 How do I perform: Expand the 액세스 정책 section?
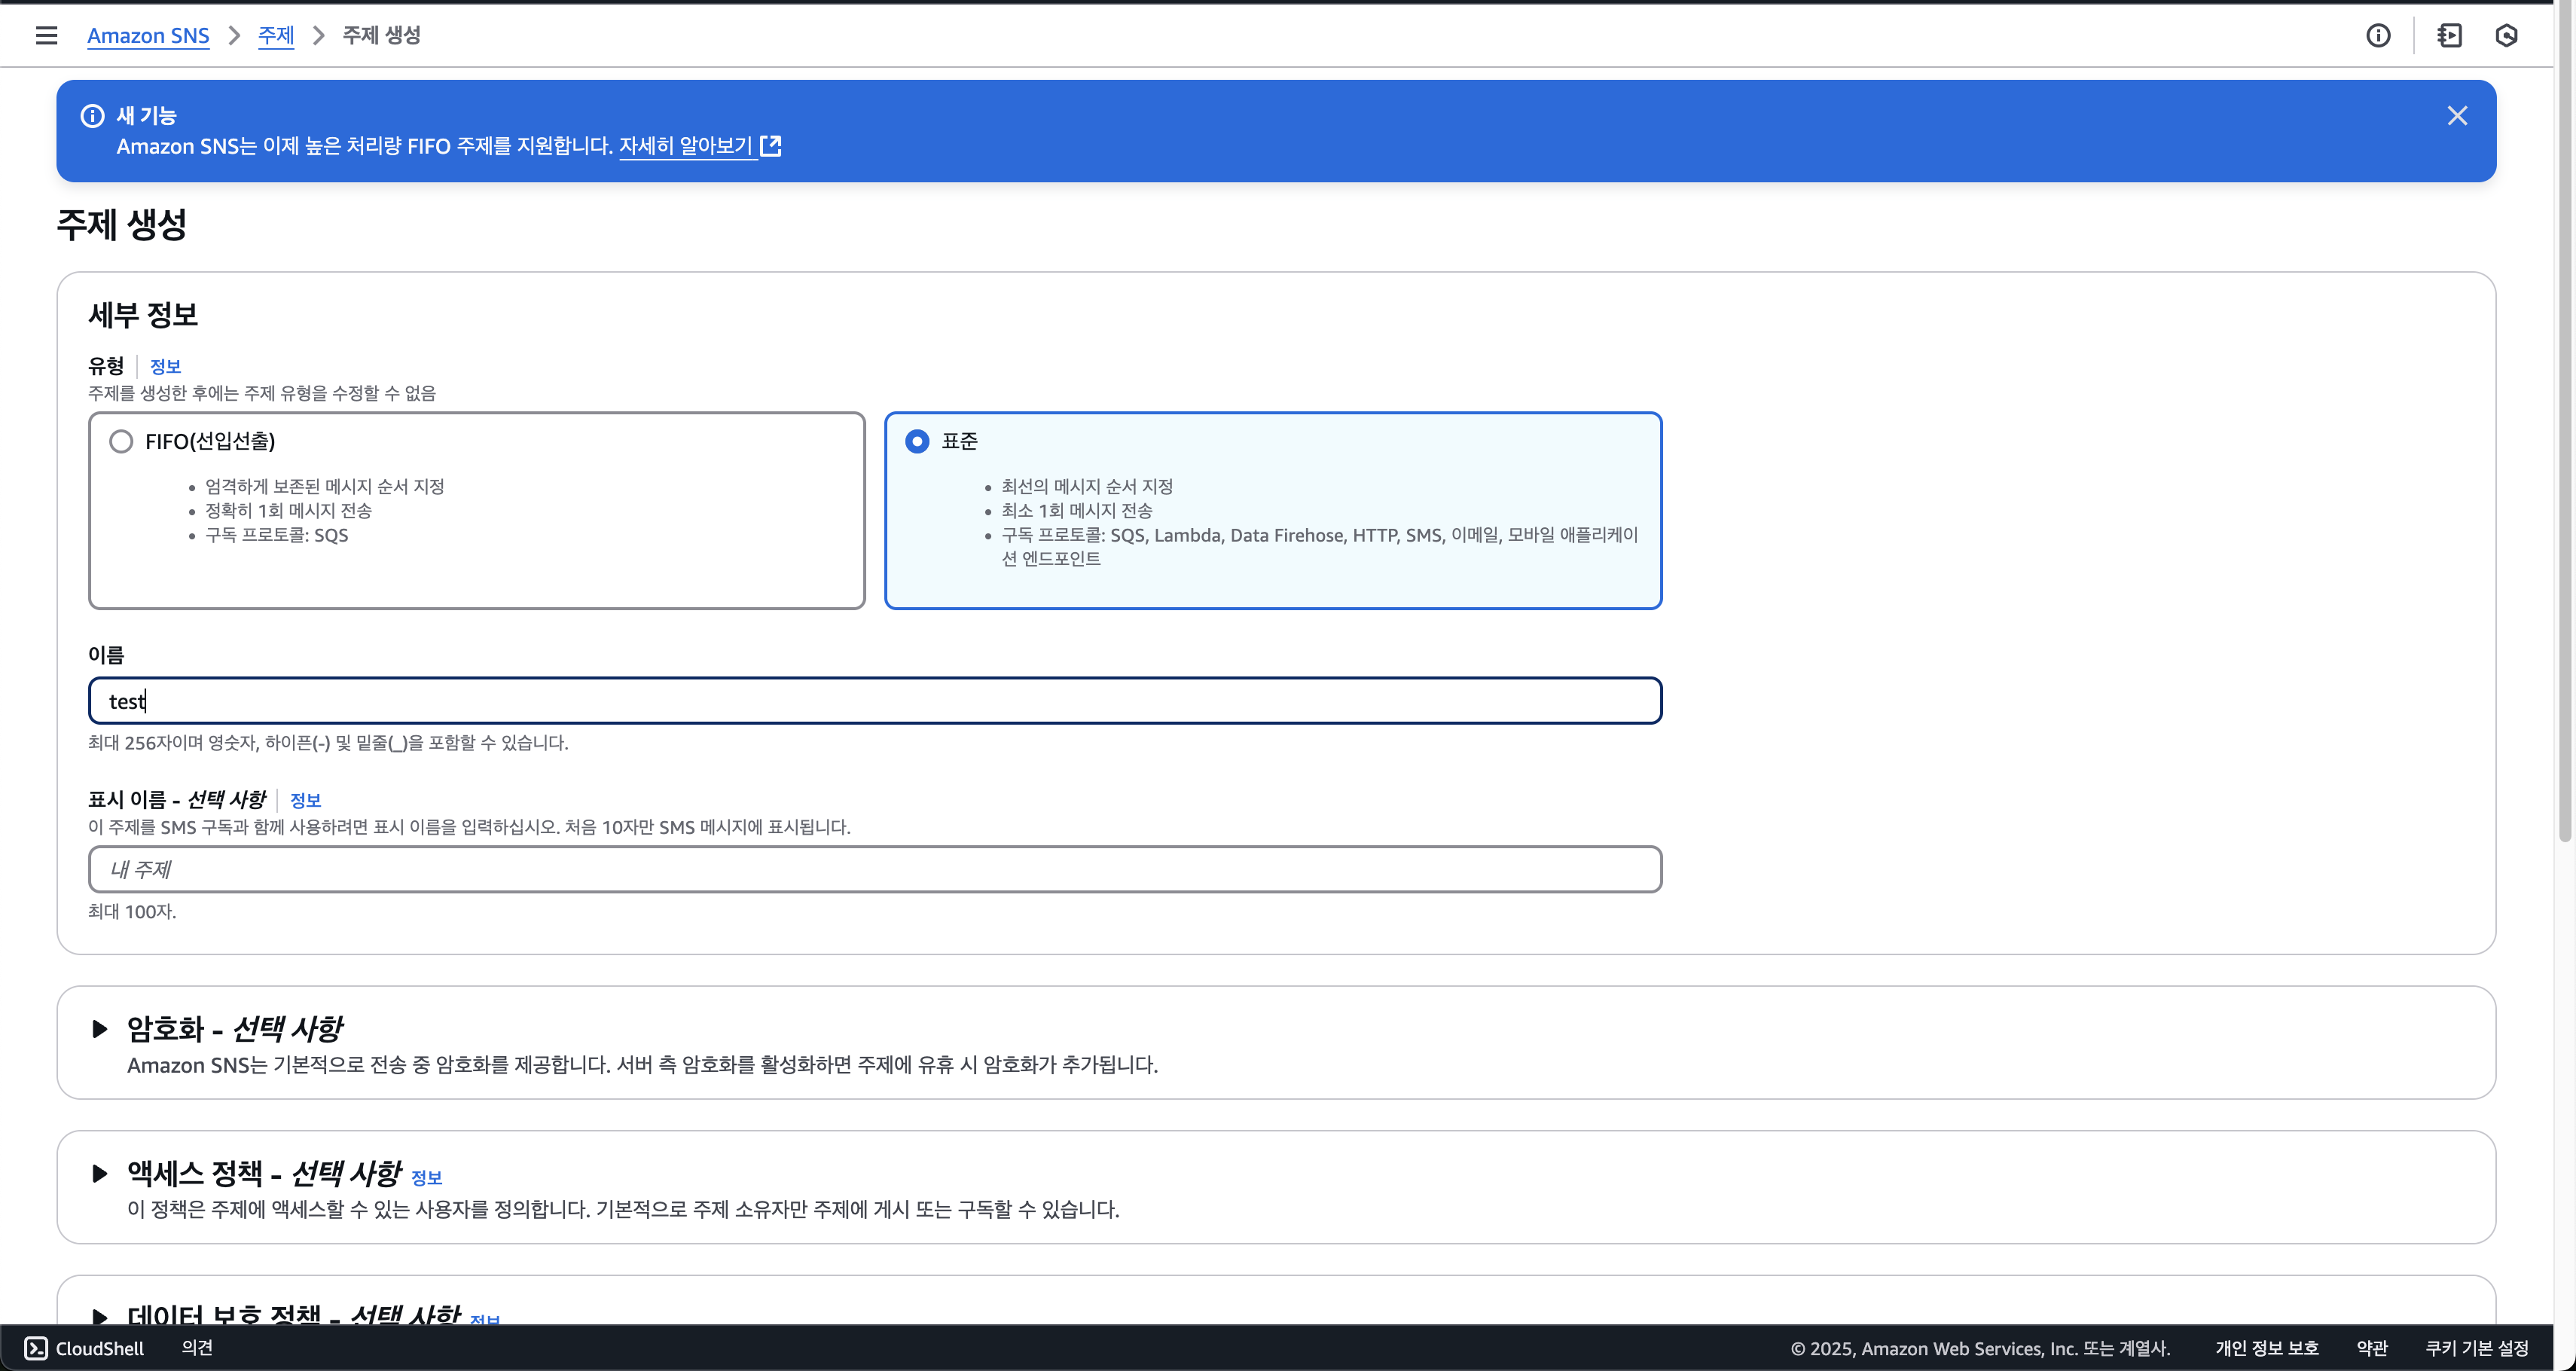click(x=99, y=1173)
